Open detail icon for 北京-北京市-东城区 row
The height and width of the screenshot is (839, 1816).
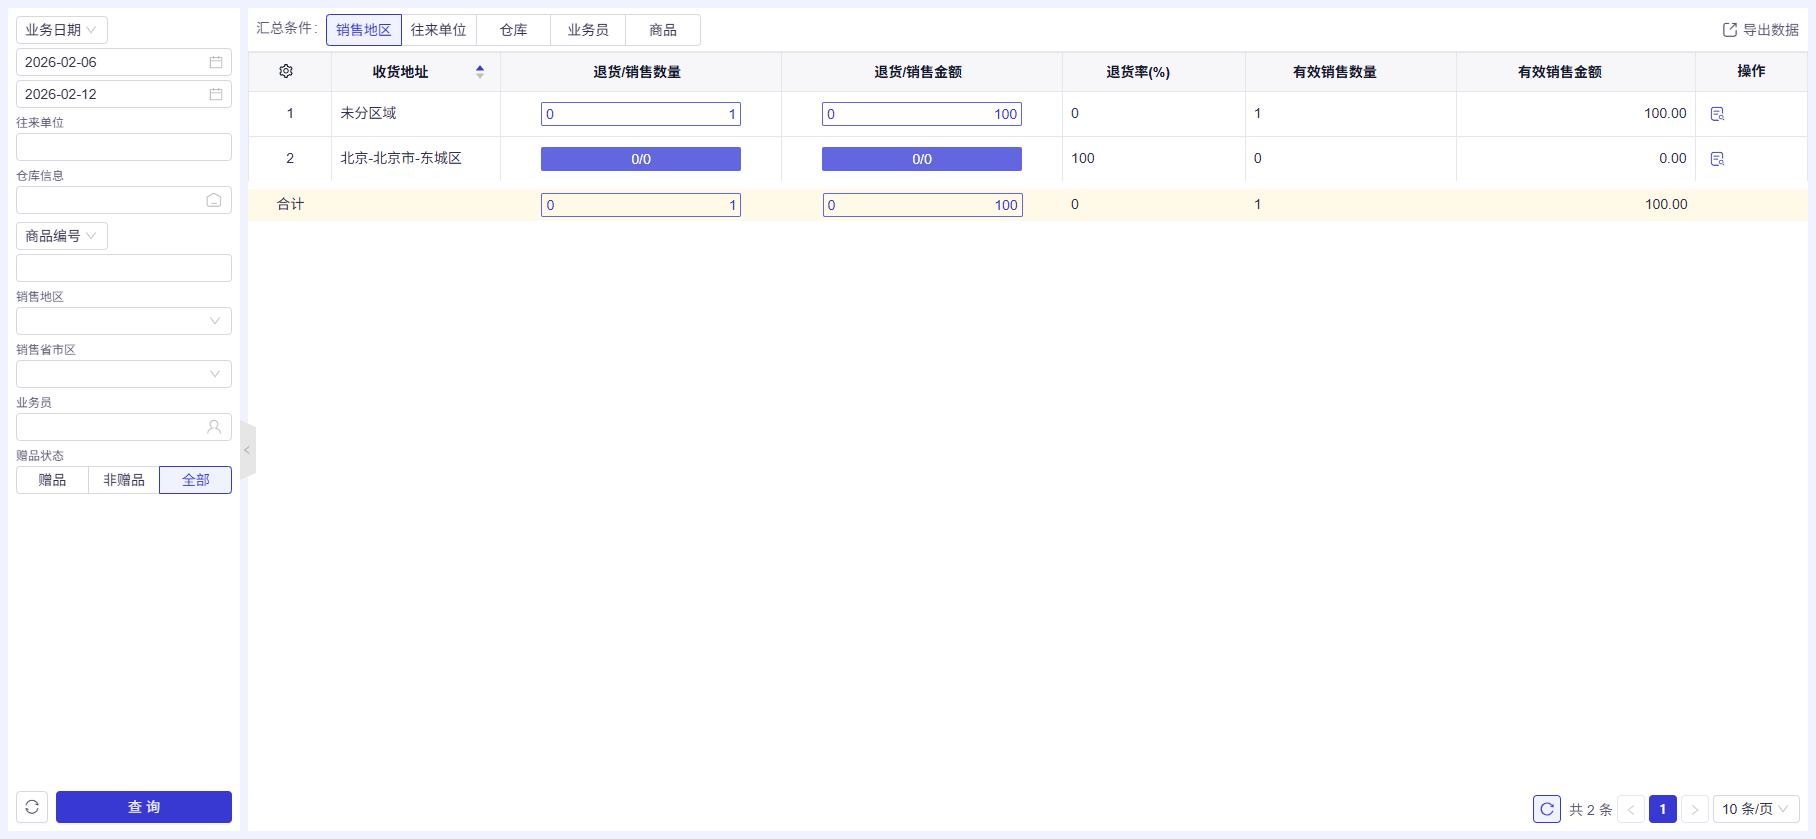point(1717,159)
